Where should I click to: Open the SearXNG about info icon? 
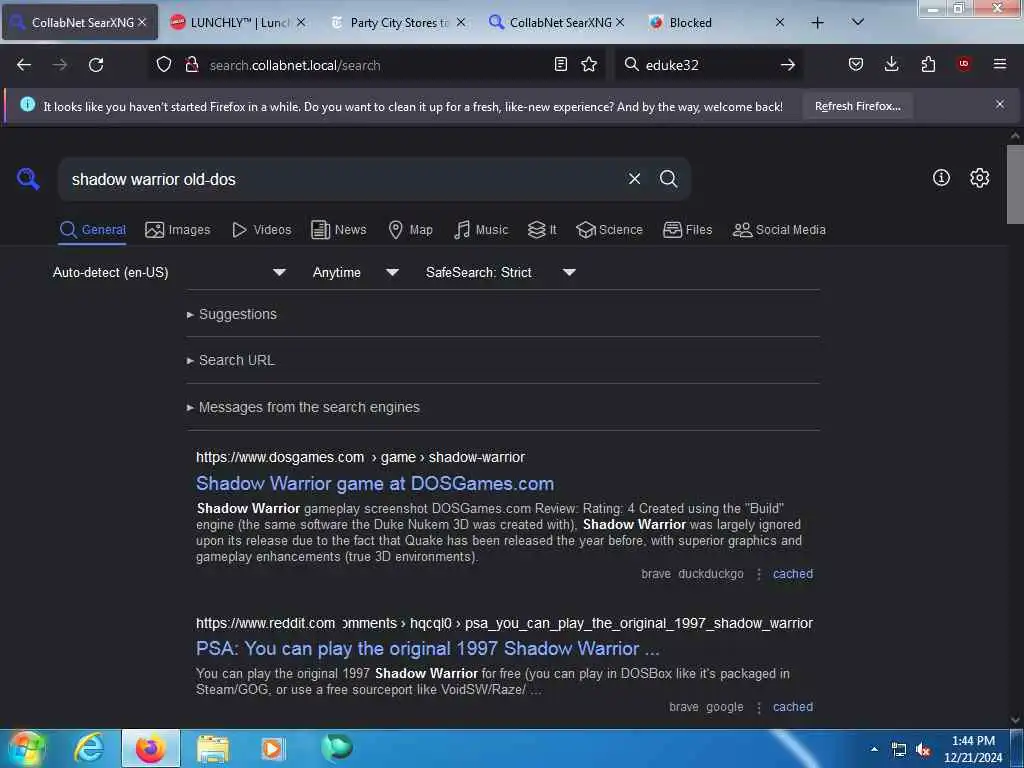coord(941,178)
